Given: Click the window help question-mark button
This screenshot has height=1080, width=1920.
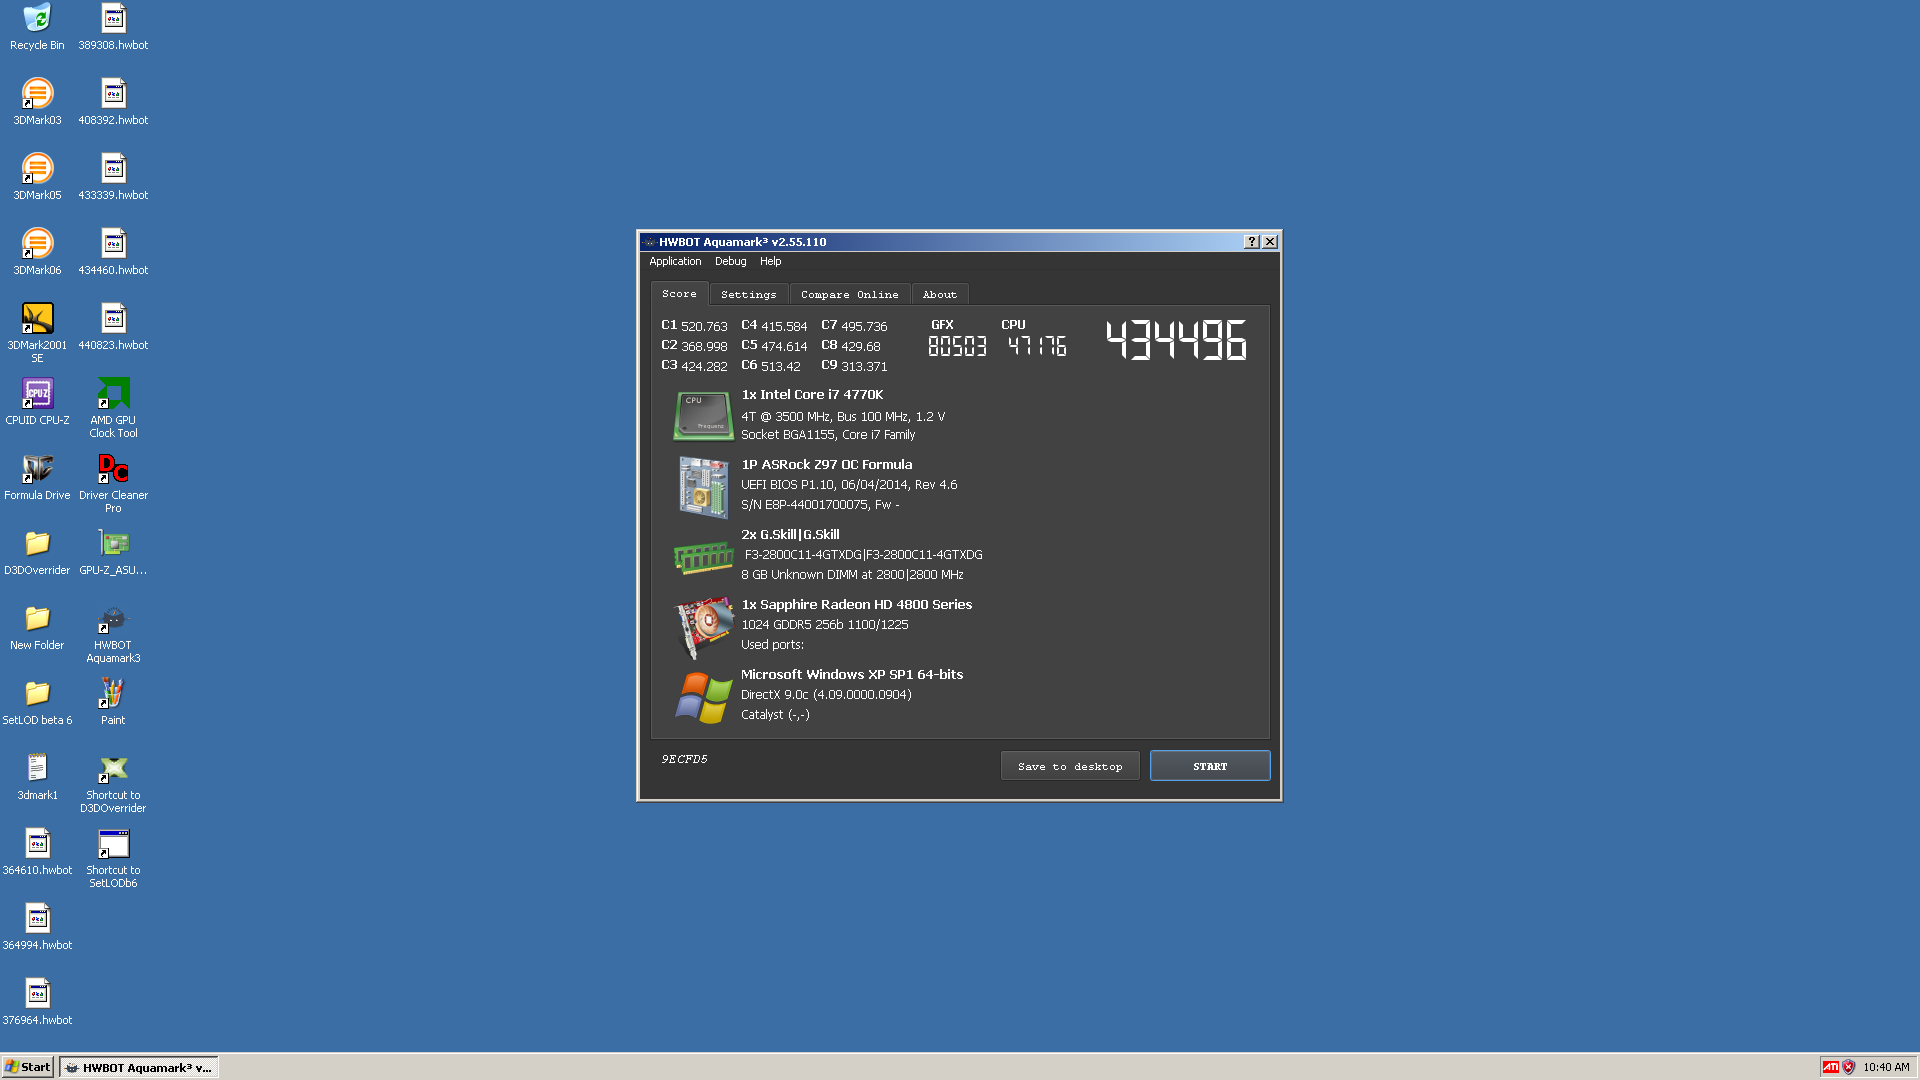Looking at the screenshot, I should pyautogui.click(x=1251, y=242).
